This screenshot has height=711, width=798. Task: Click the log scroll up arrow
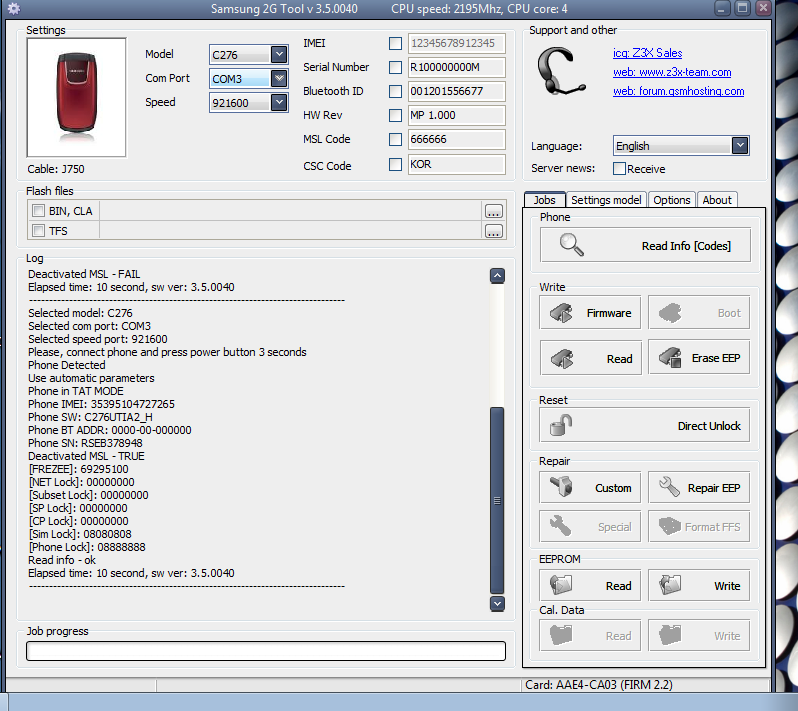point(497,276)
